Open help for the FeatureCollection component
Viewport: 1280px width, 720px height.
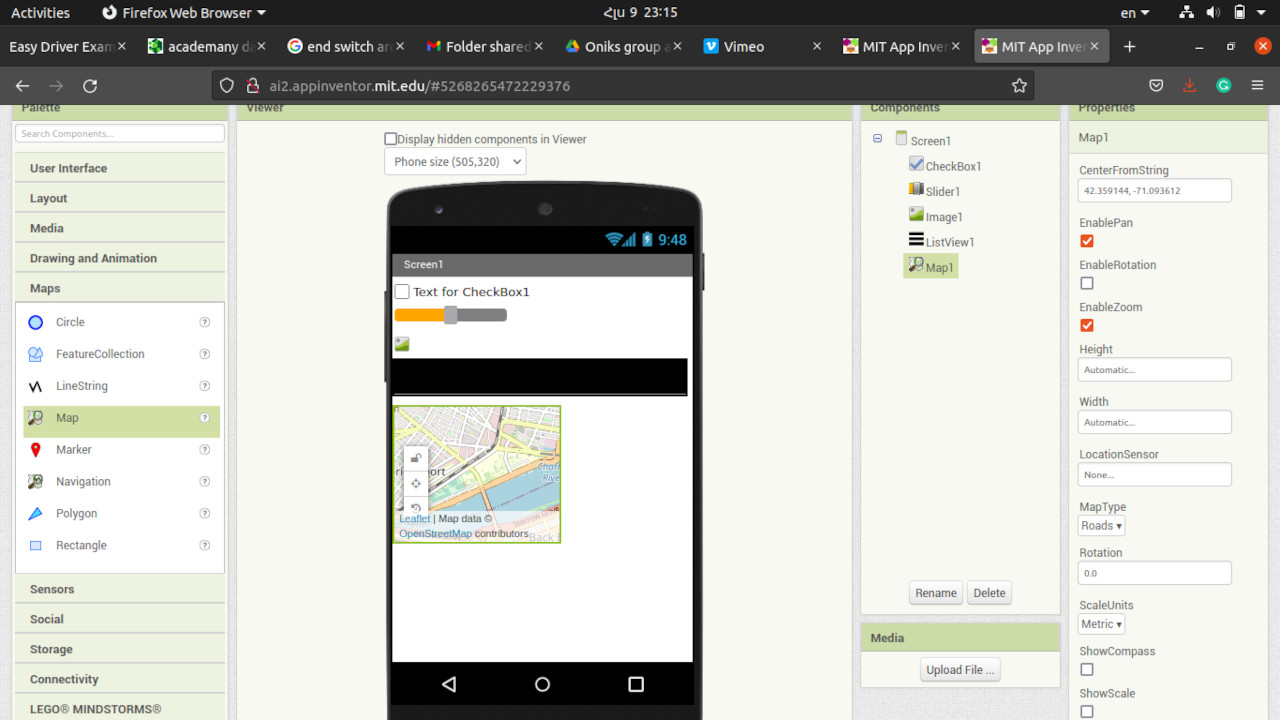coord(205,354)
